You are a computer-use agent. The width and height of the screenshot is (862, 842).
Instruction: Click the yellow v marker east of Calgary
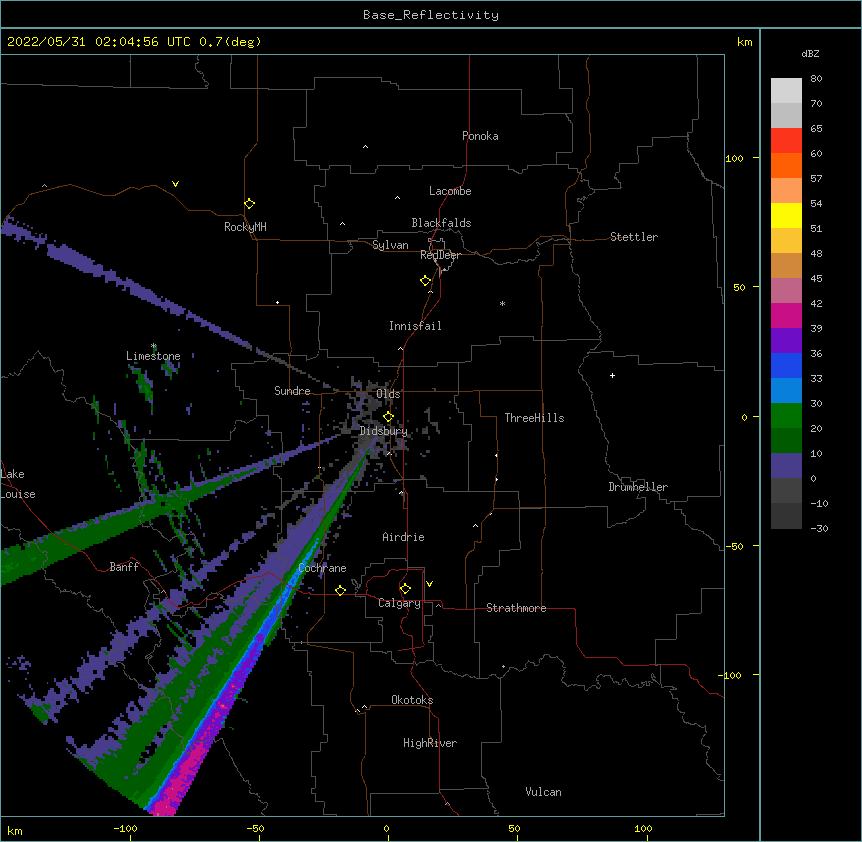click(x=429, y=584)
